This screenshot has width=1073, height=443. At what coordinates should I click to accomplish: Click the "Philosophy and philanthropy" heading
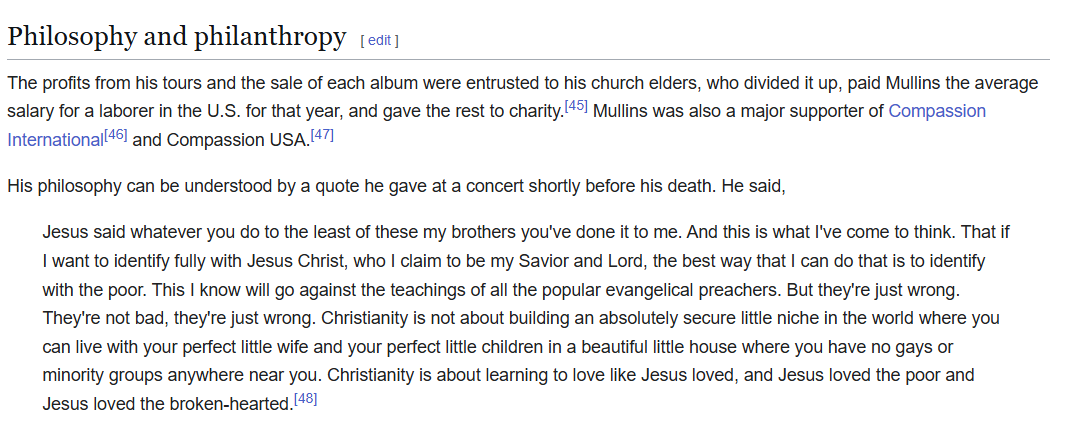176,37
